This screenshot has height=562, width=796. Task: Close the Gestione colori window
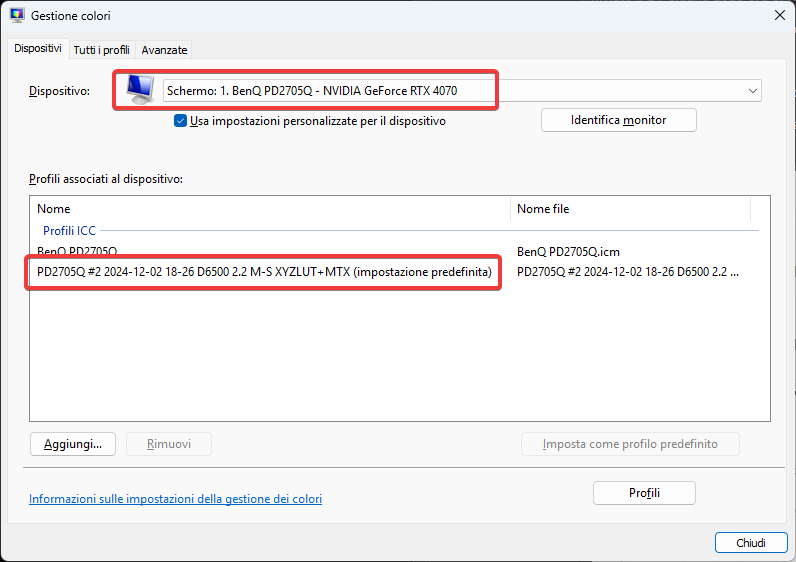pyautogui.click(x=780, y=15)
